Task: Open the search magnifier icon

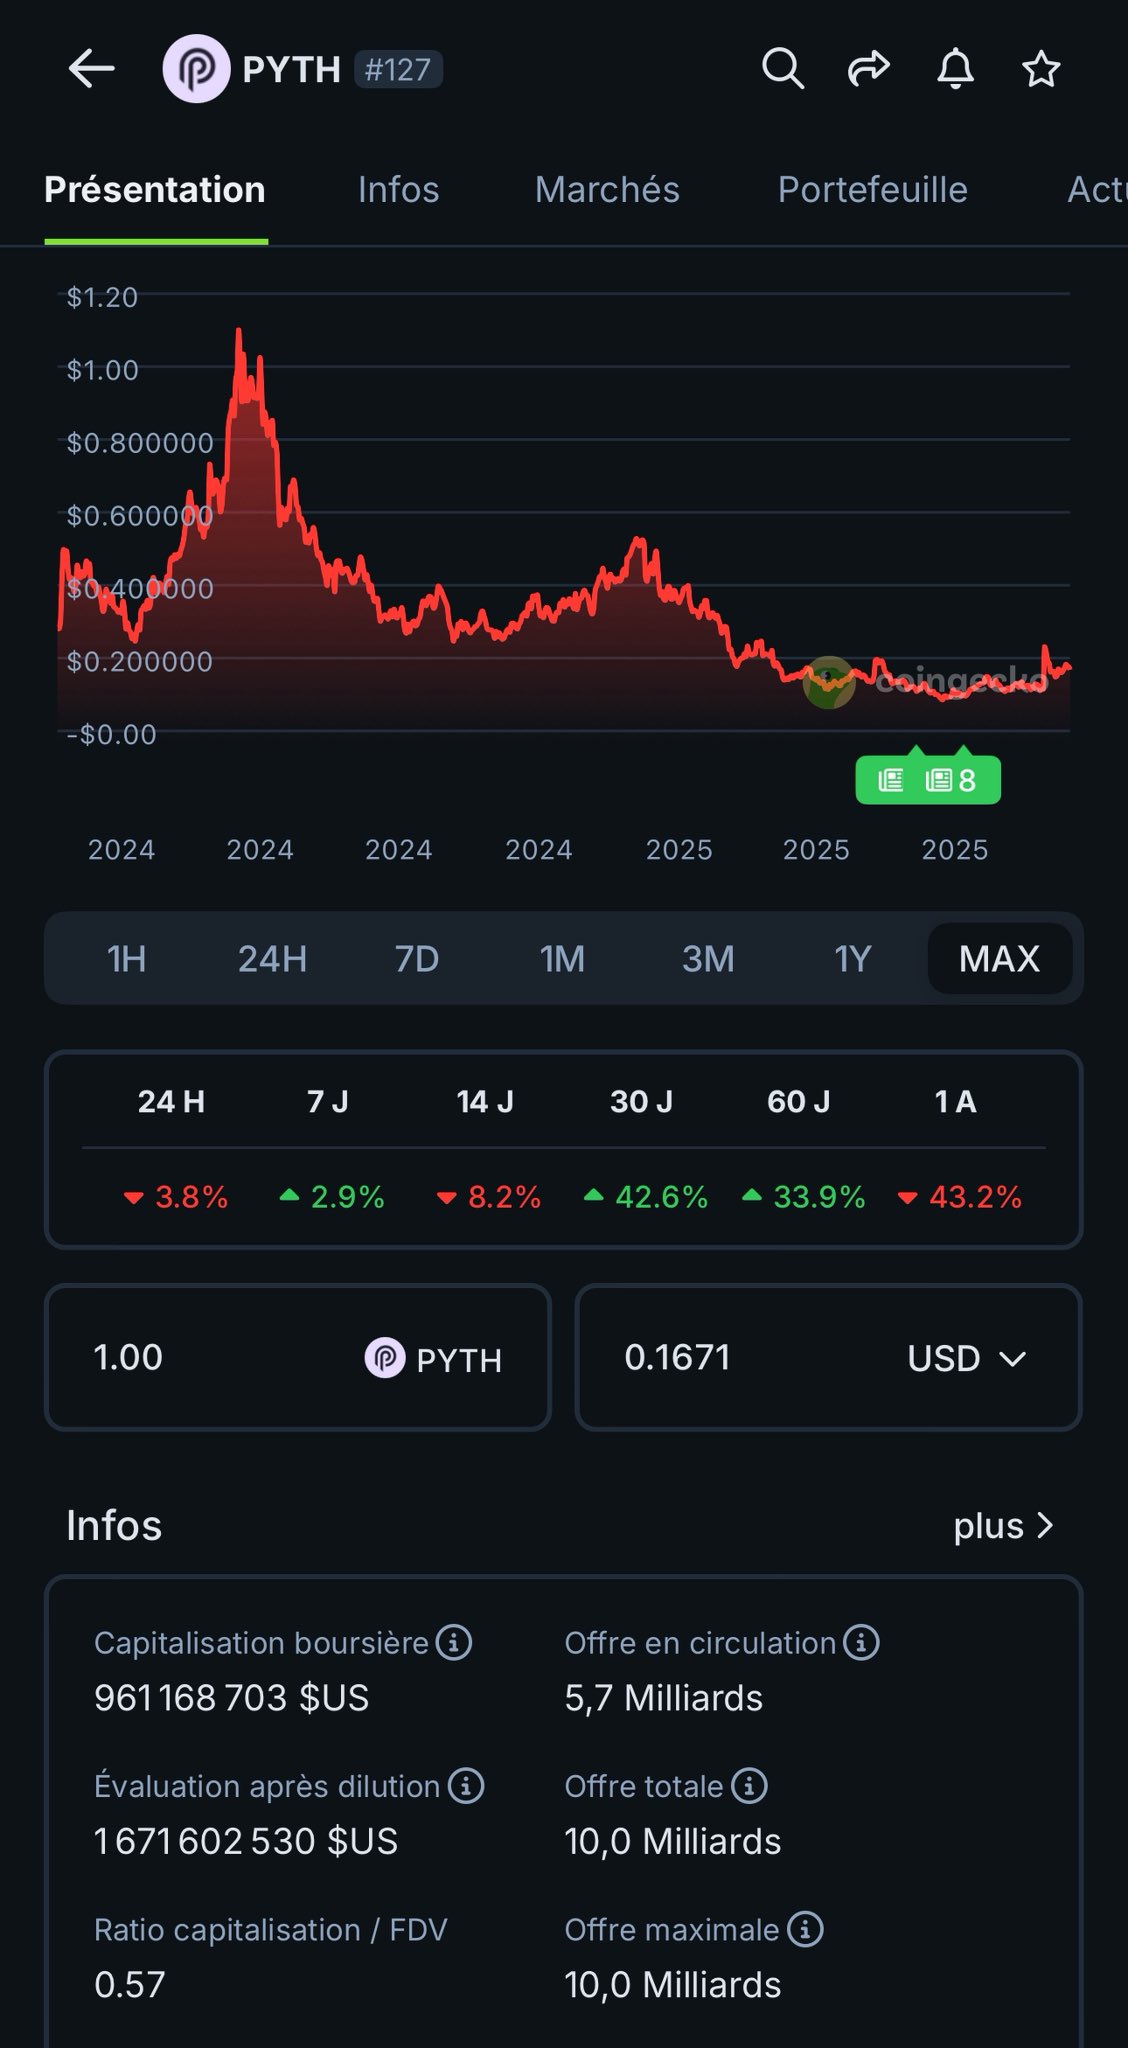Action: pos(783,69)
